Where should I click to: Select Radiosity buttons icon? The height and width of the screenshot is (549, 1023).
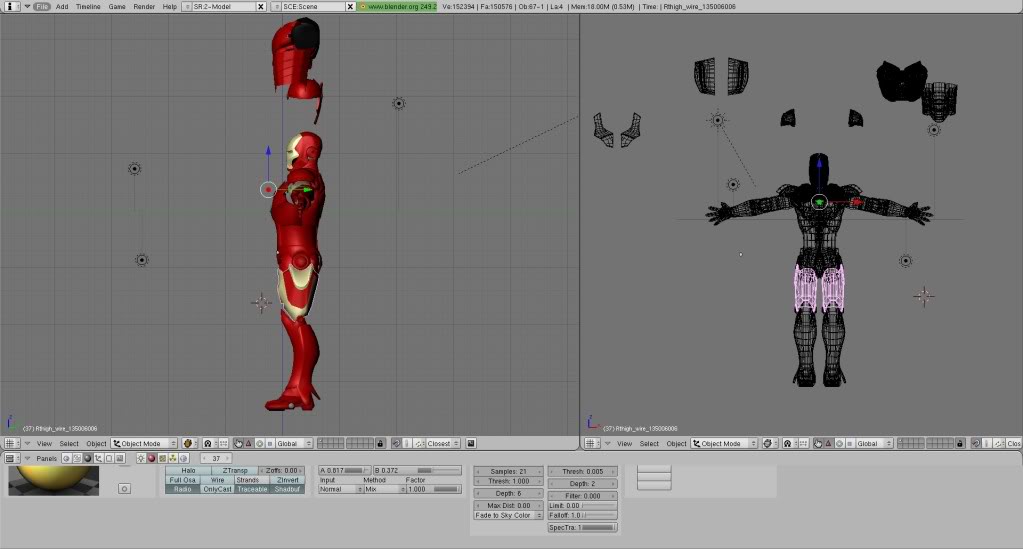click(x=173, y=458)
